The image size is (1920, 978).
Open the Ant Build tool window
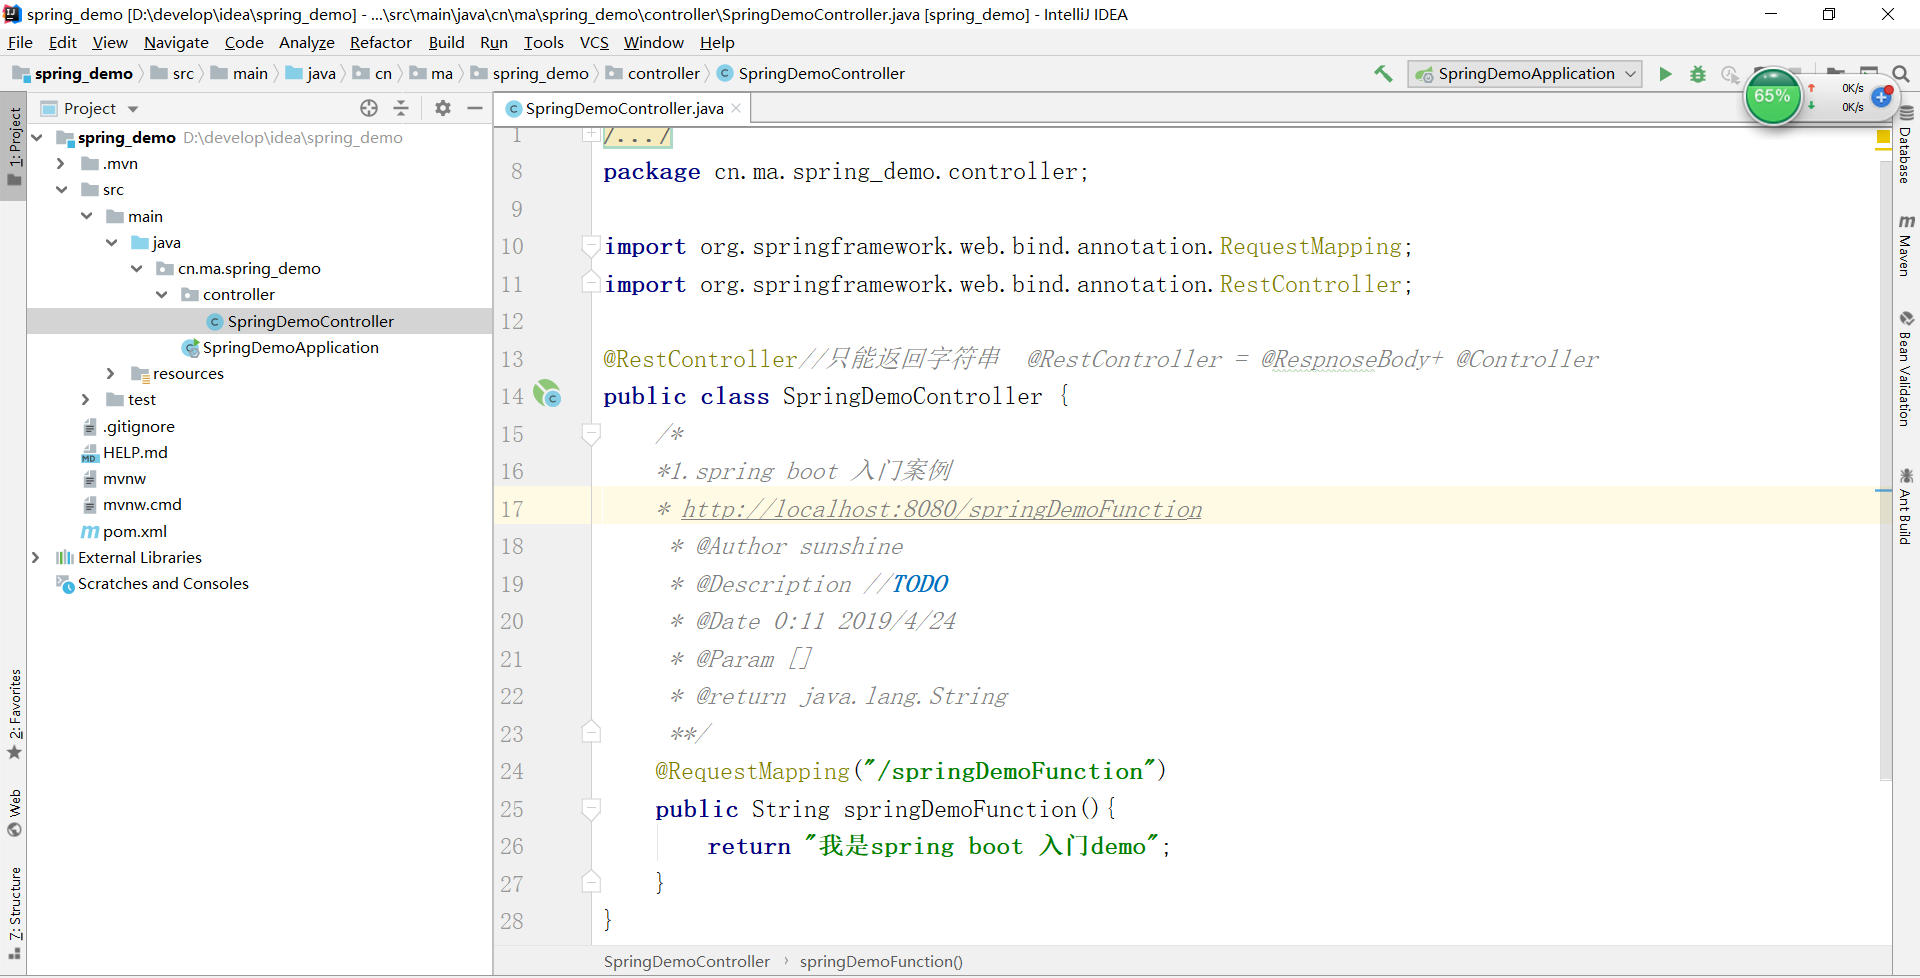click(x=1906, y=507)
